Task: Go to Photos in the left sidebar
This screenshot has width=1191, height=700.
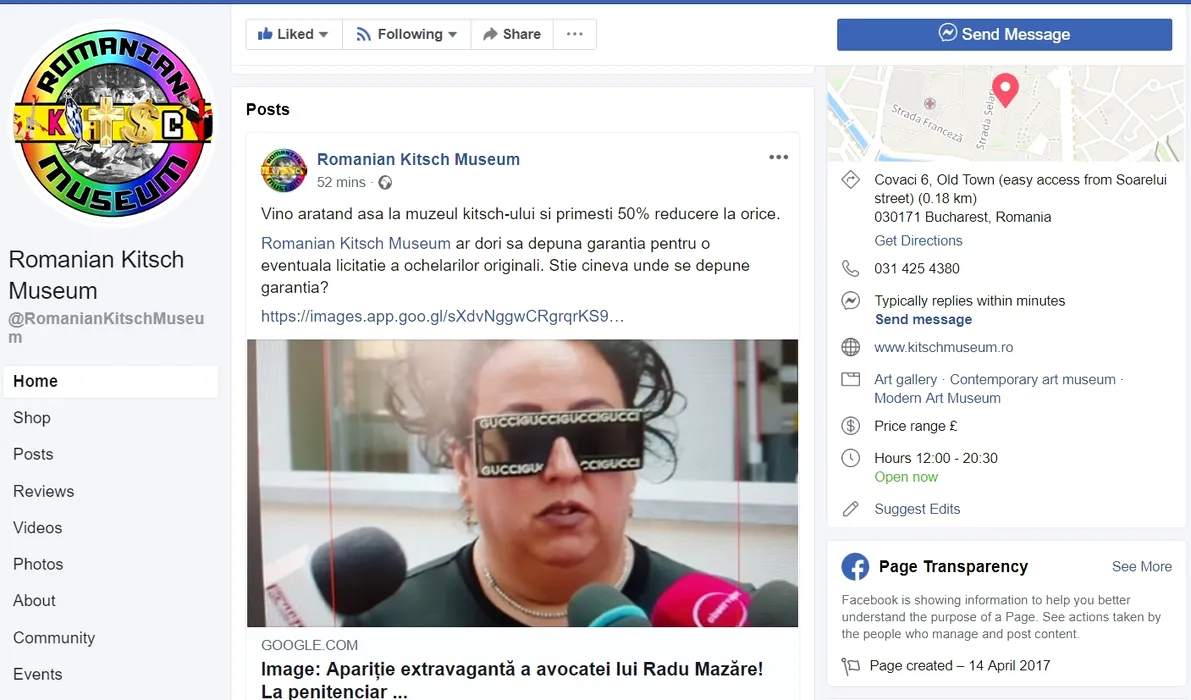Action: [38, 564]
